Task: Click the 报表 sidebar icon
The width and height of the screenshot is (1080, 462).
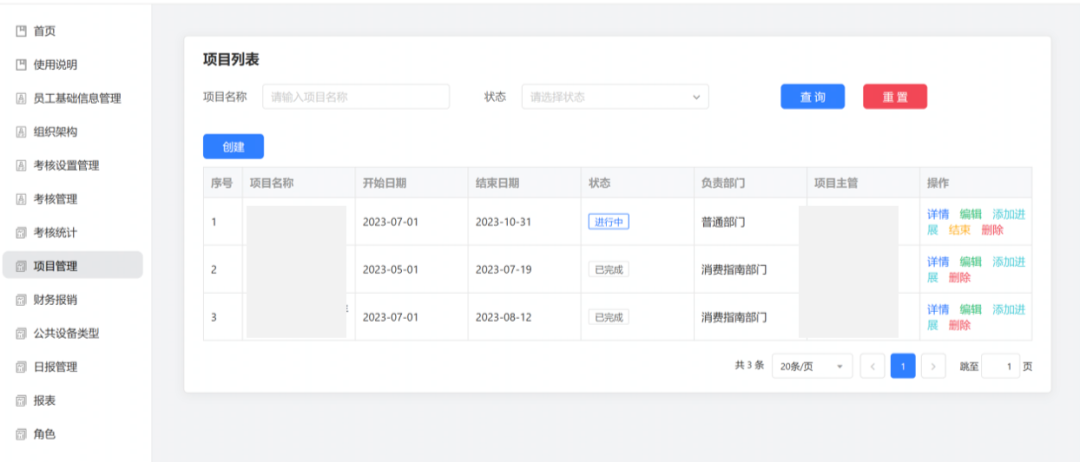Action: (x=21, y=400)
